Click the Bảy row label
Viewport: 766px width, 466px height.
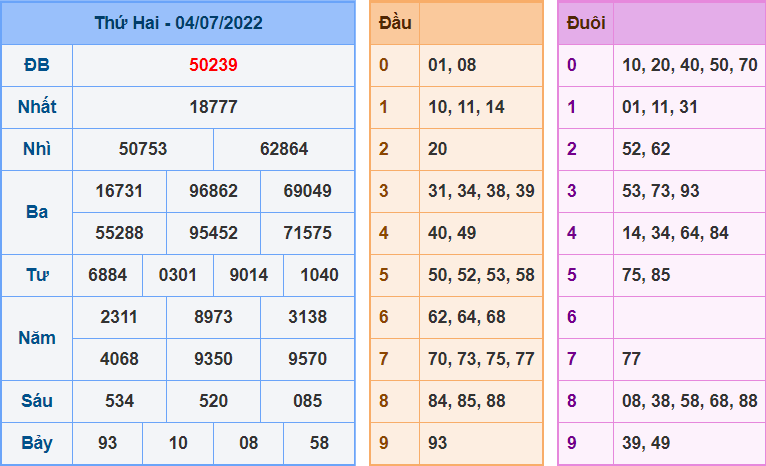click(37, 443)
